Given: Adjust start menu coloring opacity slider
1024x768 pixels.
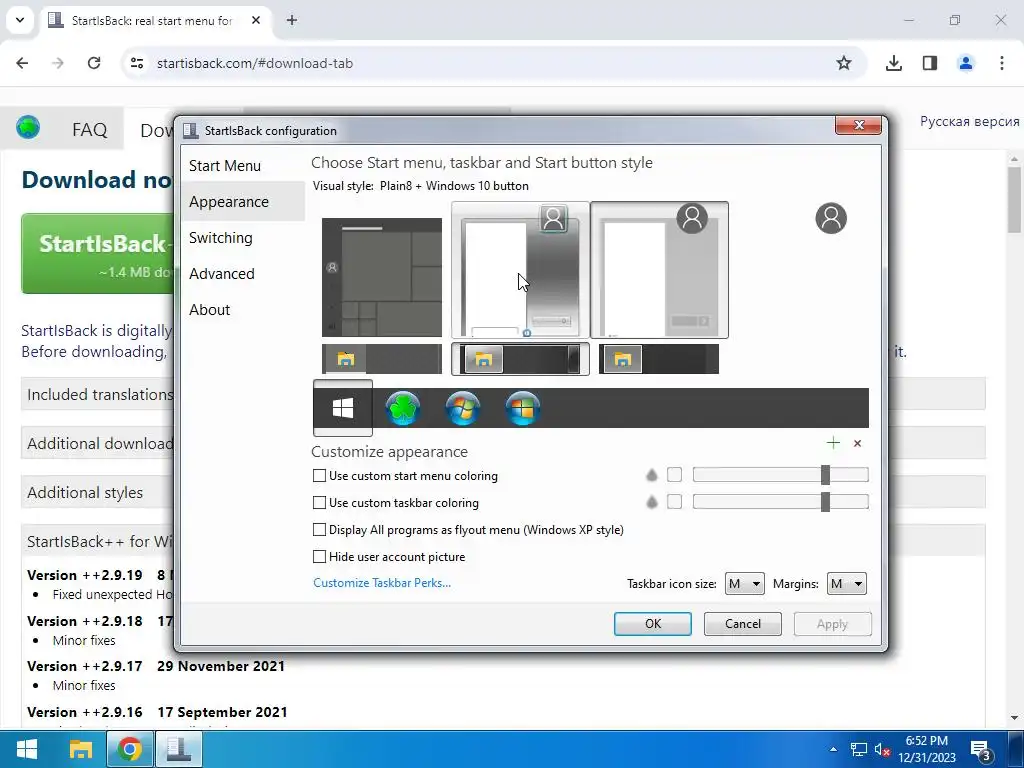Looking at the screenshot, I should (780, 475).
